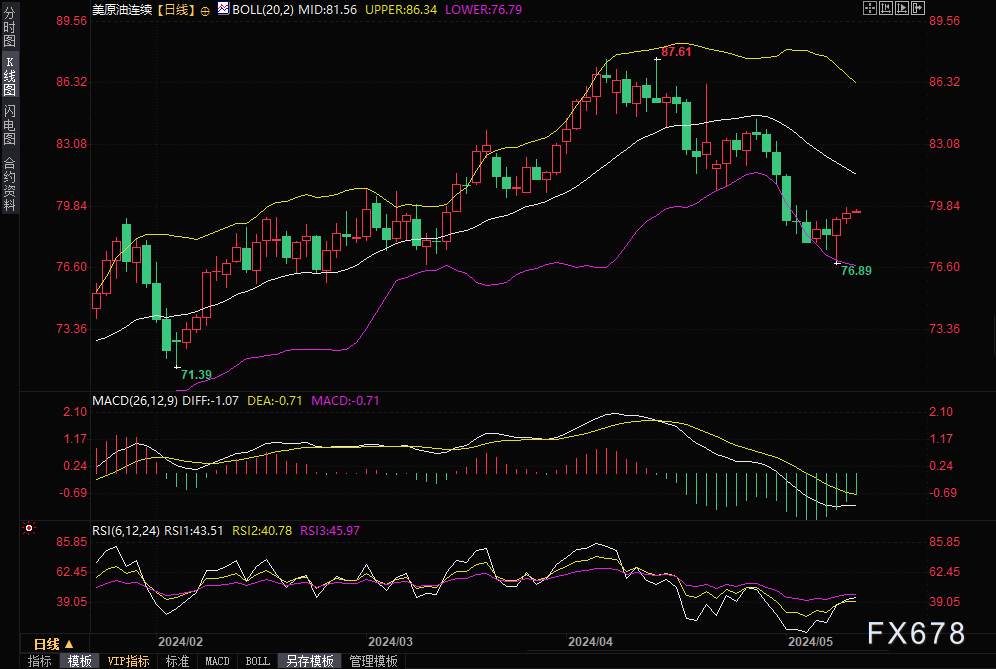This screenshot has width=996, height=669.
Task: Open the 日线 period dropdown
Action: tap(54, 644)
